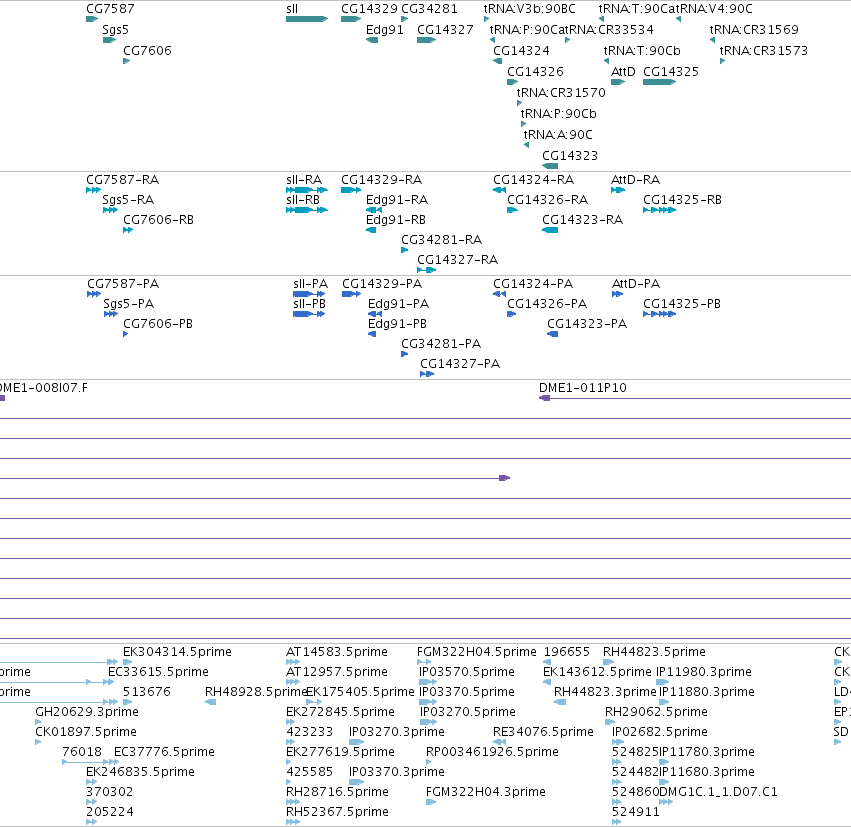The height and width of the screenshot is (827, 851).
Task: Select transcript AttD-RA
Action: pyautogui.click(x=636, y=180)
